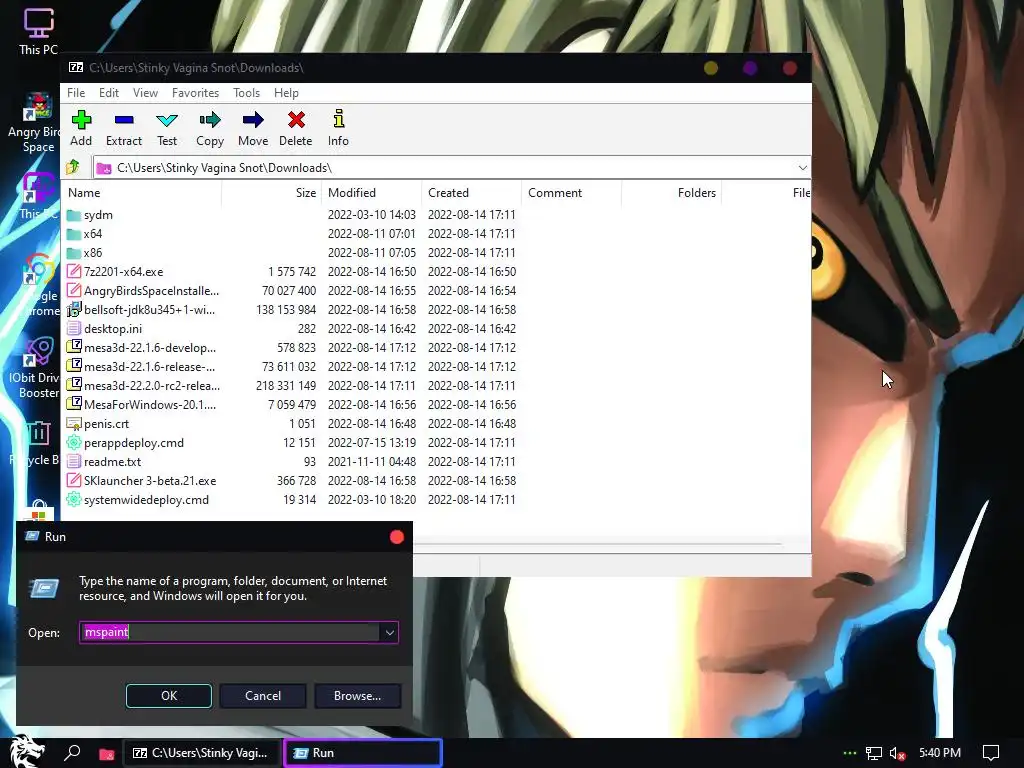The height and width of the screenshot is (768, 1024).
Task: Select the mesa3d-22.2.0-rc2-relea... file row
Action: [291, 385]
